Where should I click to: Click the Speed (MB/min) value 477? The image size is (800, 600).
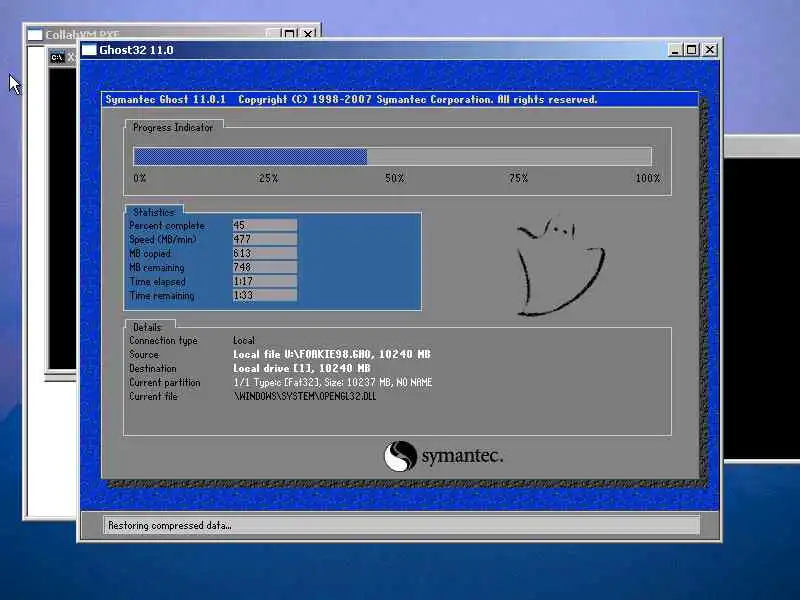[265, 239]
